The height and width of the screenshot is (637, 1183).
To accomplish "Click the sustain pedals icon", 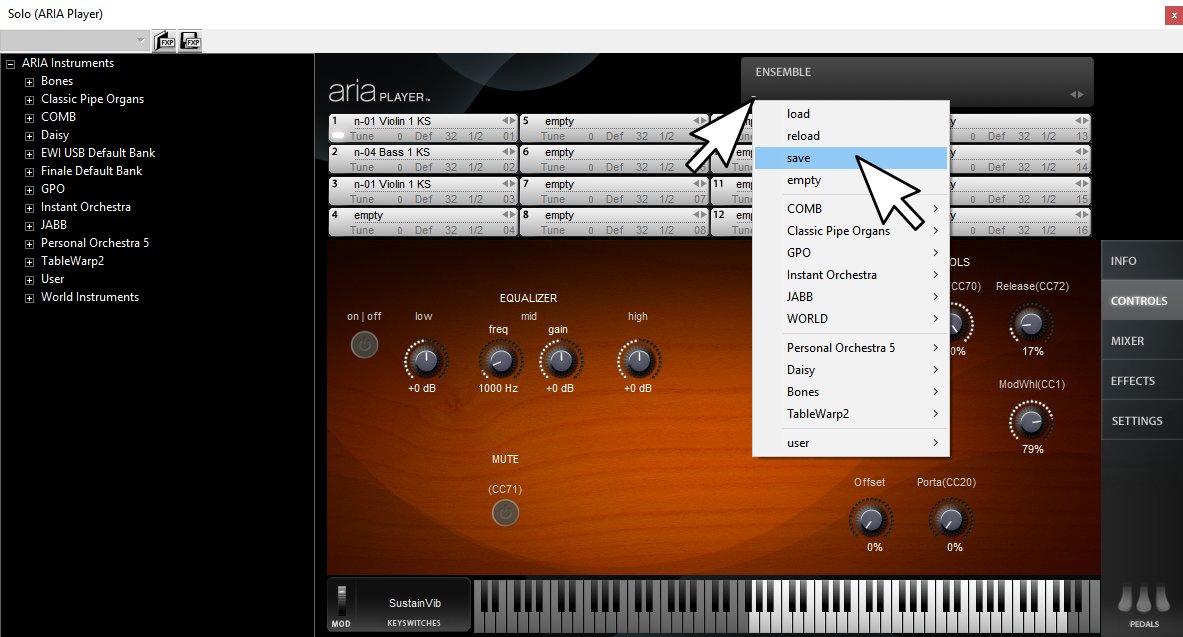I will [x=1144, y=598].
